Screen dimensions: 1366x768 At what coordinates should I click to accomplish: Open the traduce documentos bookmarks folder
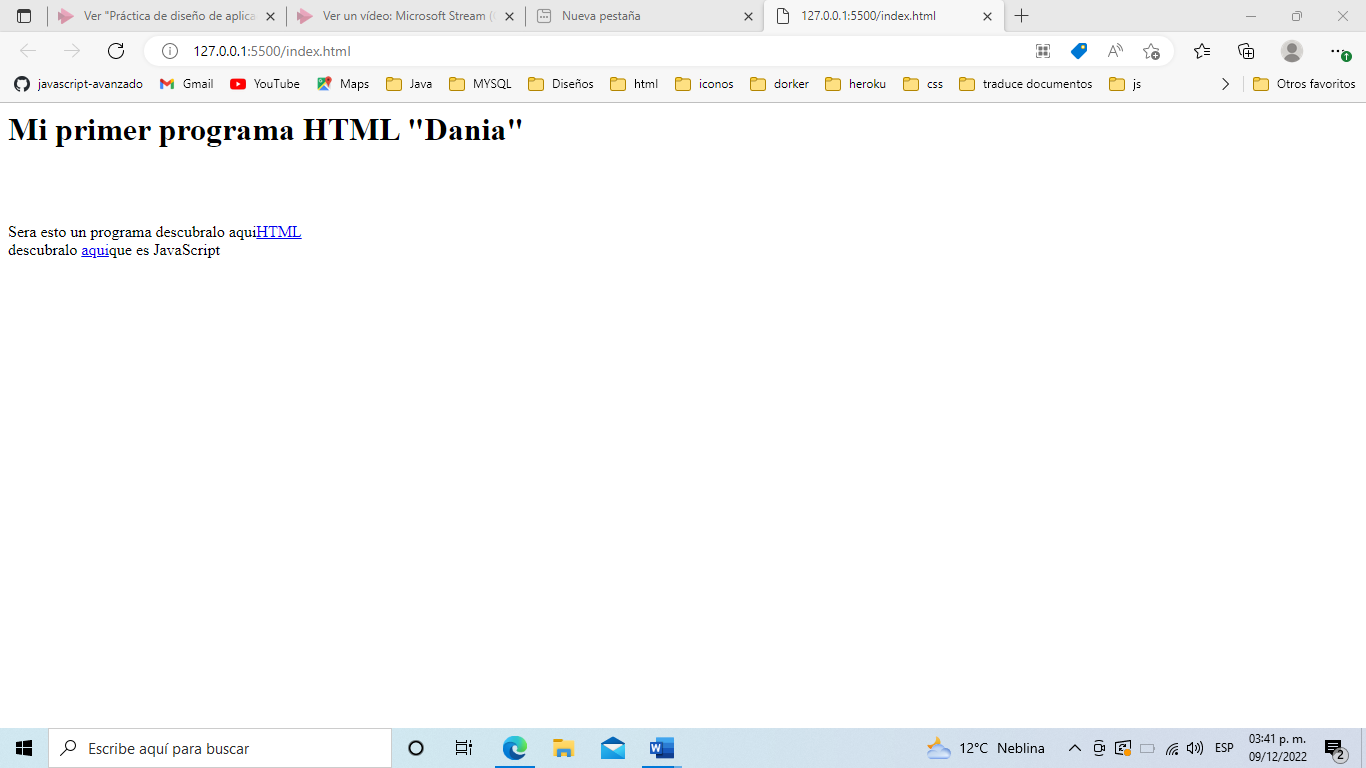tap(1026, 84)
